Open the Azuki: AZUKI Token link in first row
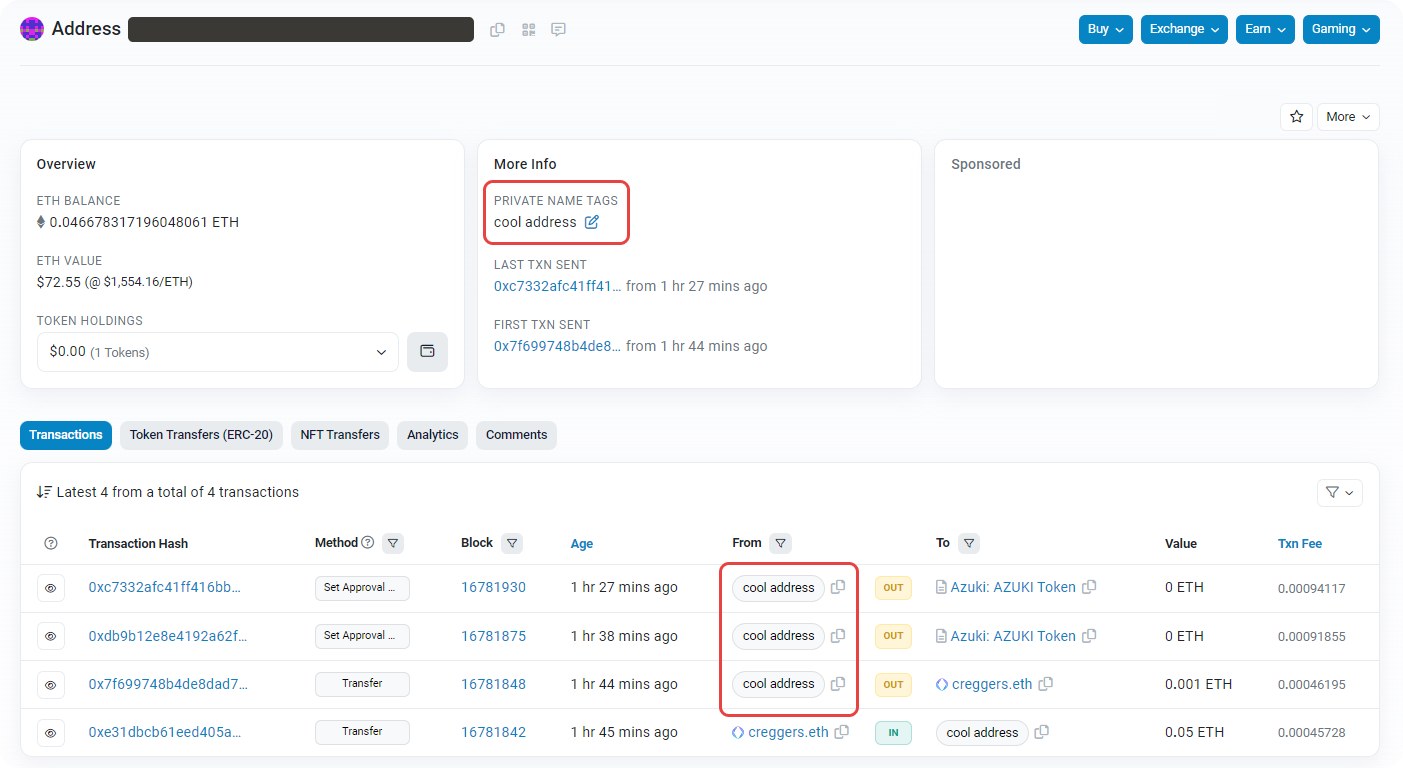1403x768 pixels. click(1012, 588)
